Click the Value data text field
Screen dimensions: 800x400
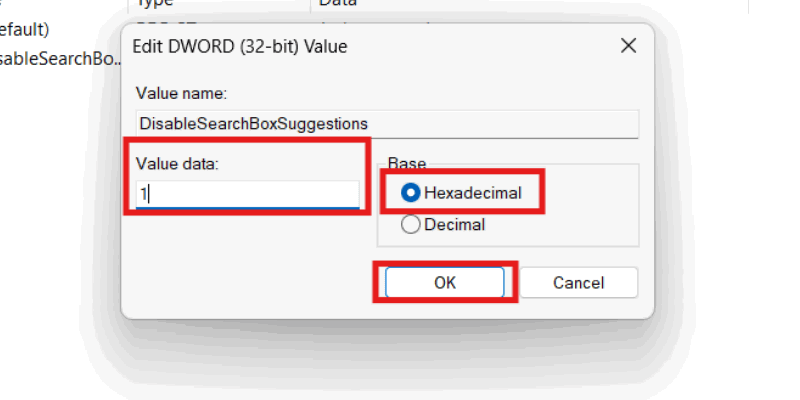pyautogui.click(x=248, y=194)
